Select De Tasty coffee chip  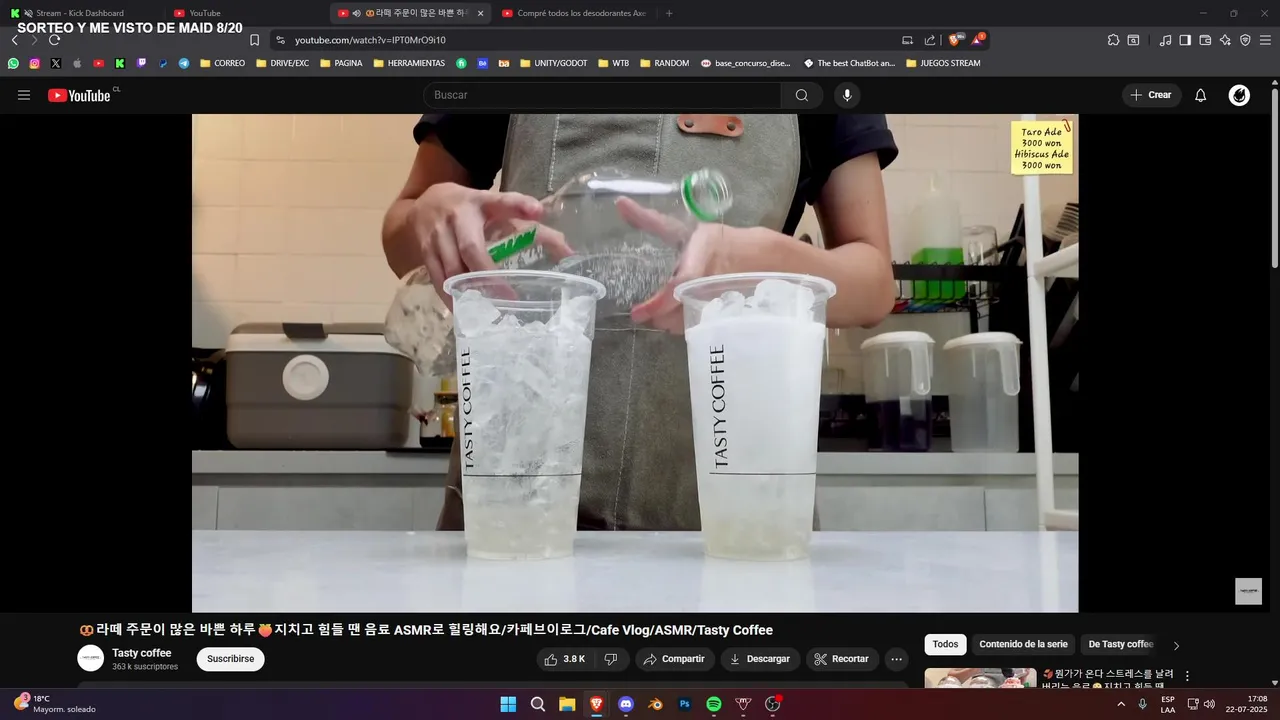pyautogui.click(x=1120, y=645)
